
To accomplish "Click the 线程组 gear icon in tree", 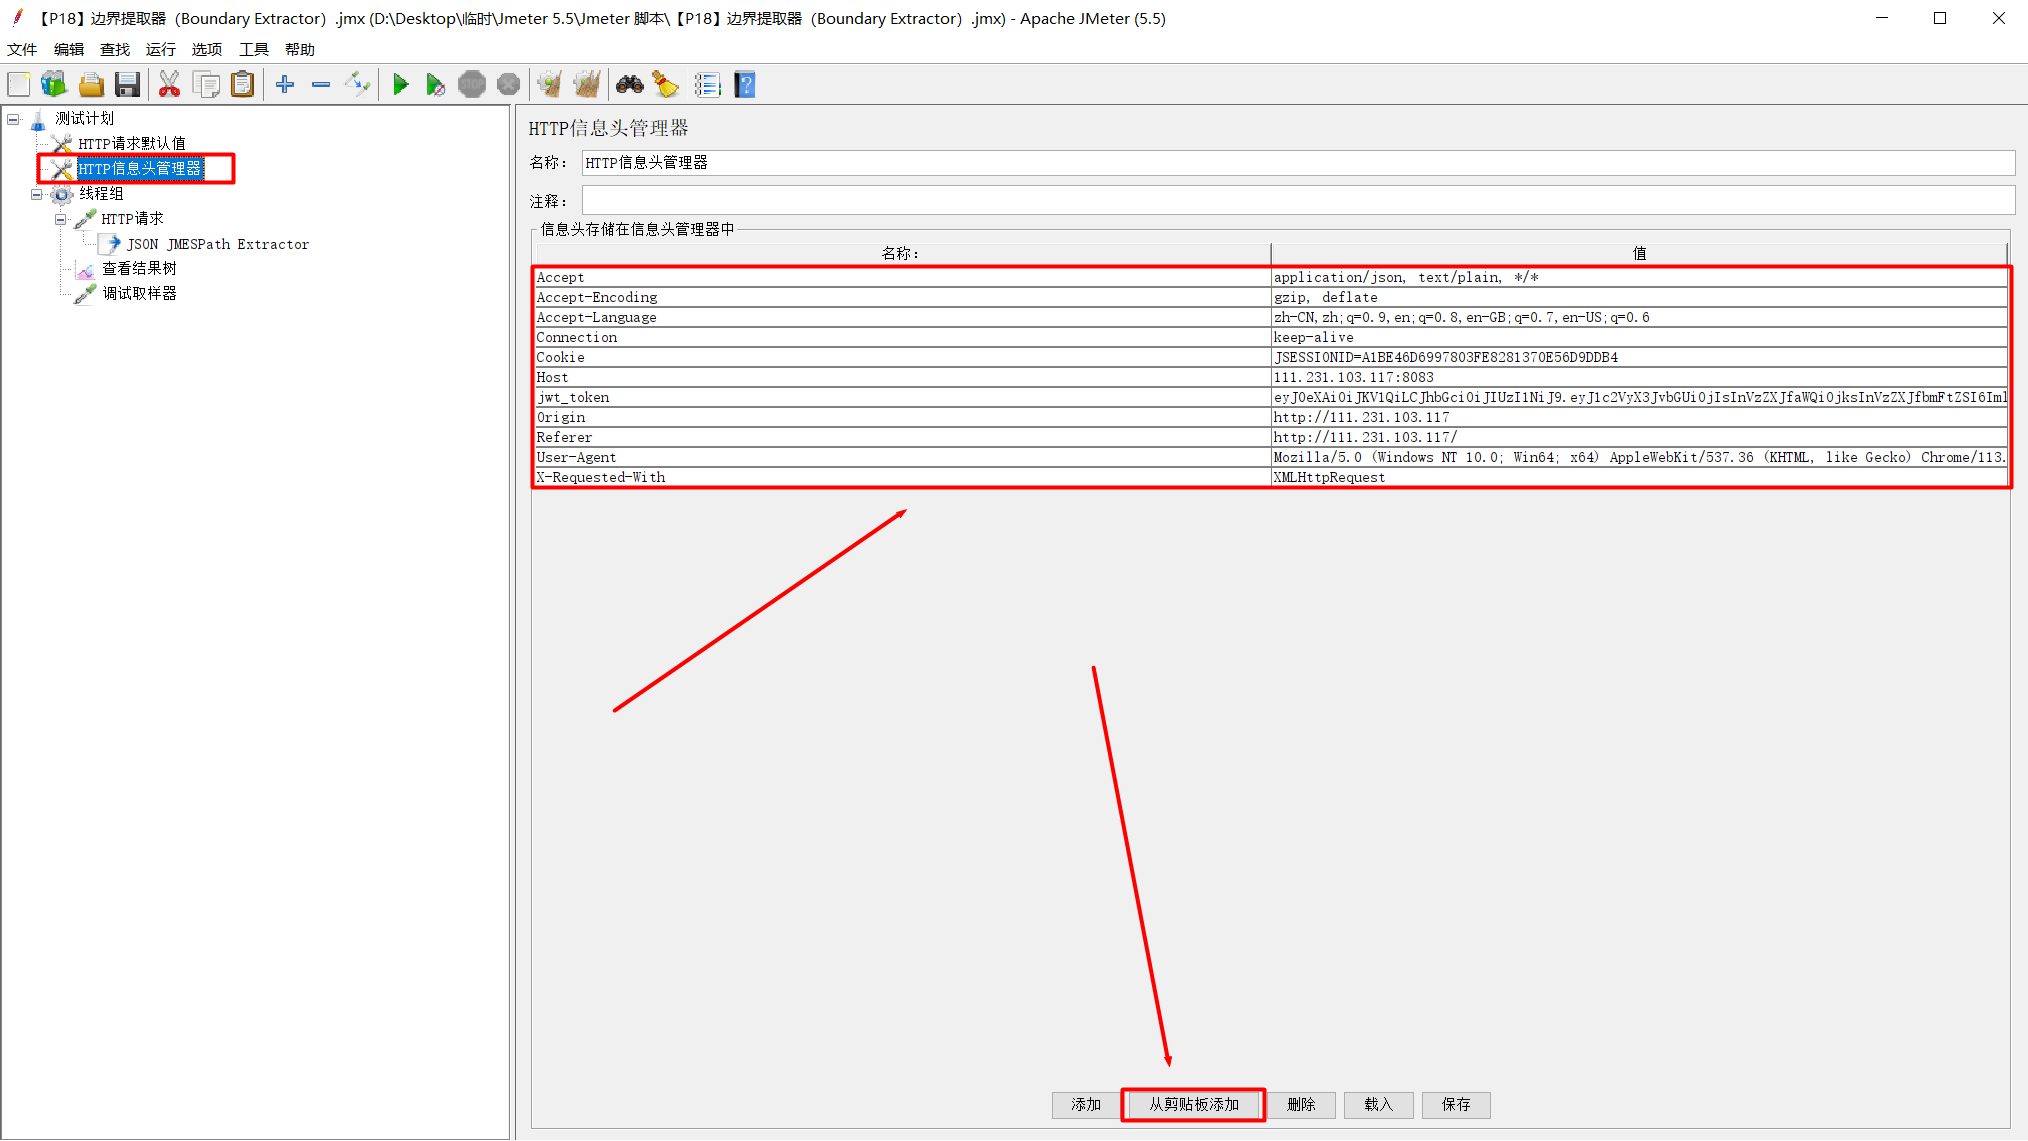I will (62, 194).
